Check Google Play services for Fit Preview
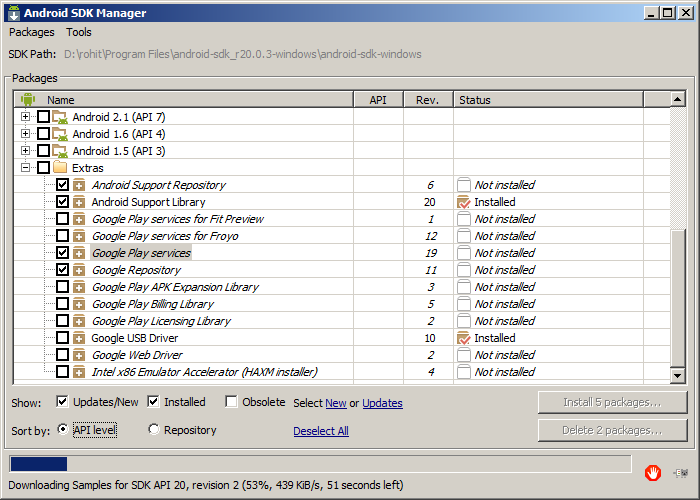The height and width of the screenshot is (500, 700). [x=62, y=218]
